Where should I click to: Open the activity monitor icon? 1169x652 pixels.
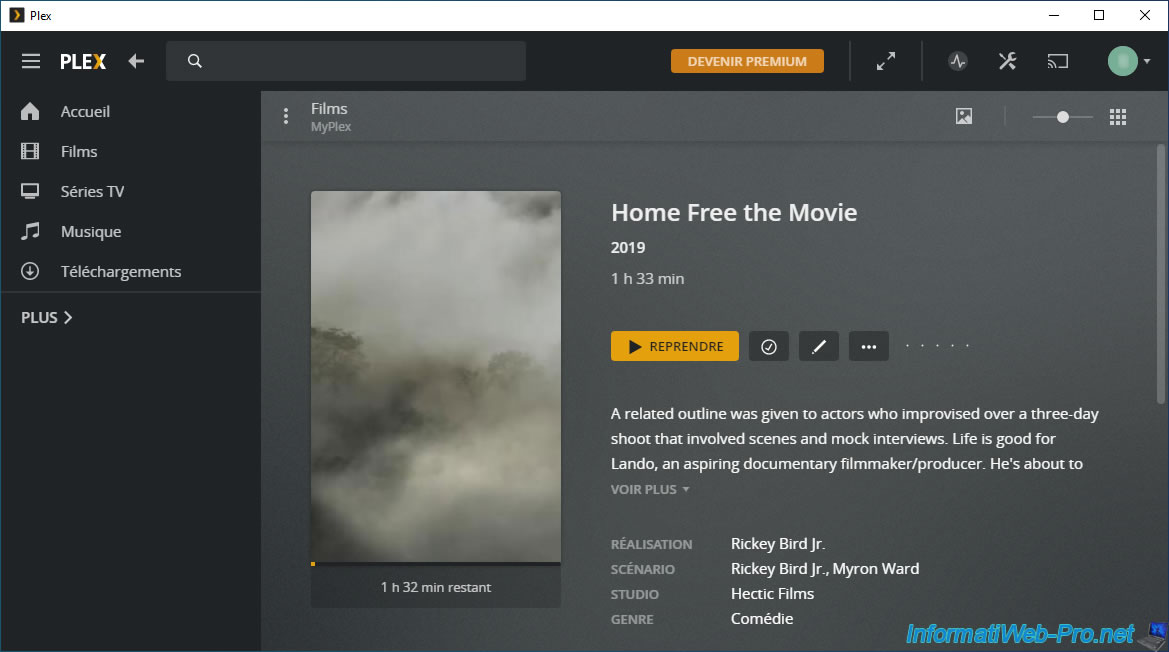click(958, 61)
